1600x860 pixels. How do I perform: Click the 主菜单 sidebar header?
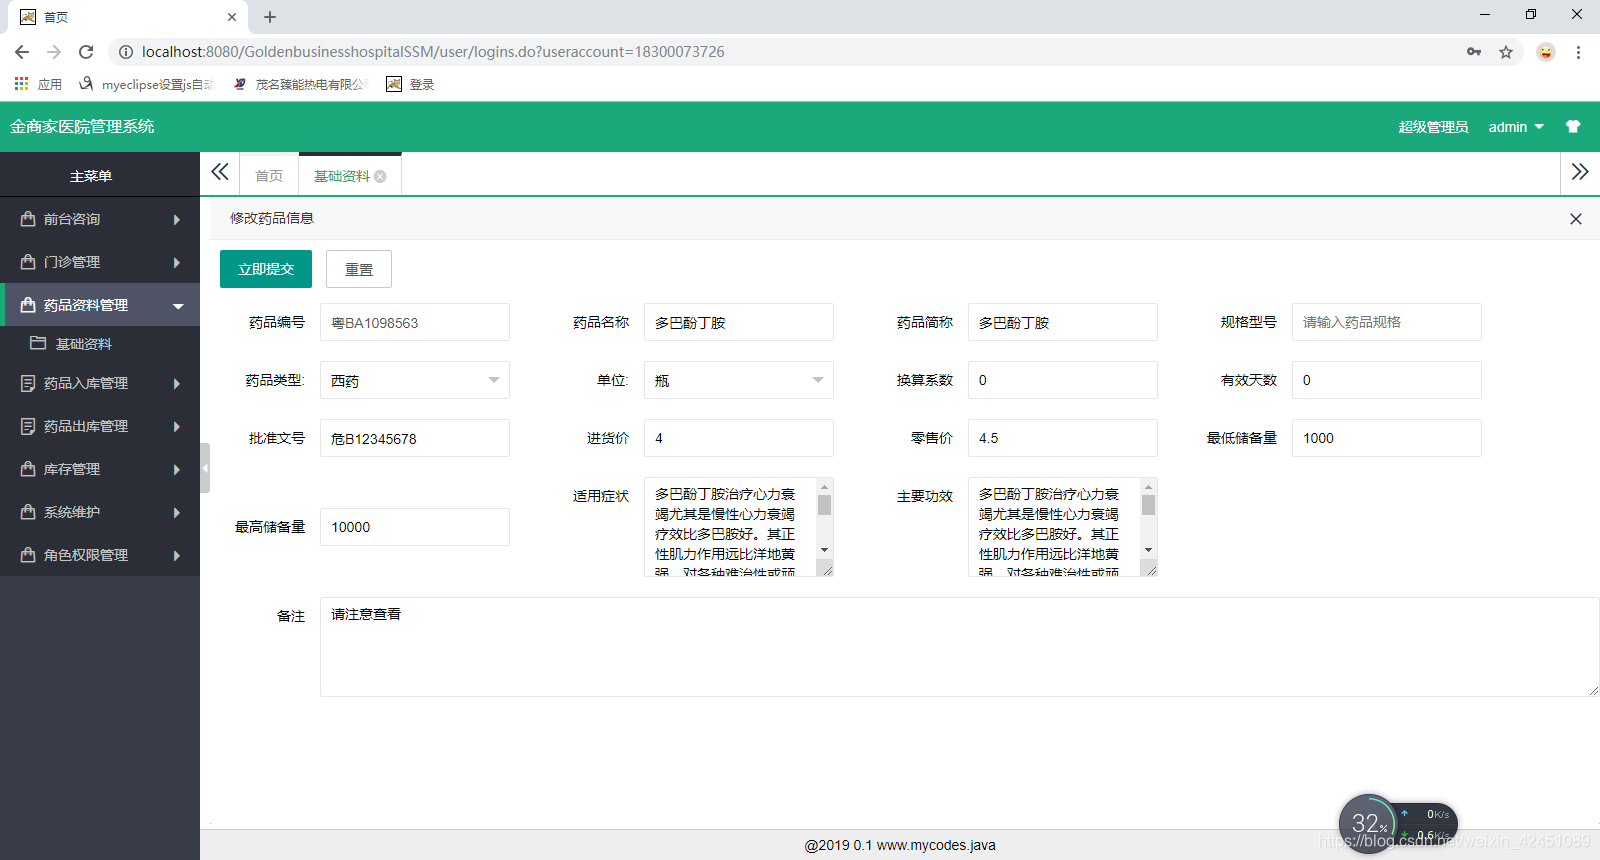coord(91,176)
